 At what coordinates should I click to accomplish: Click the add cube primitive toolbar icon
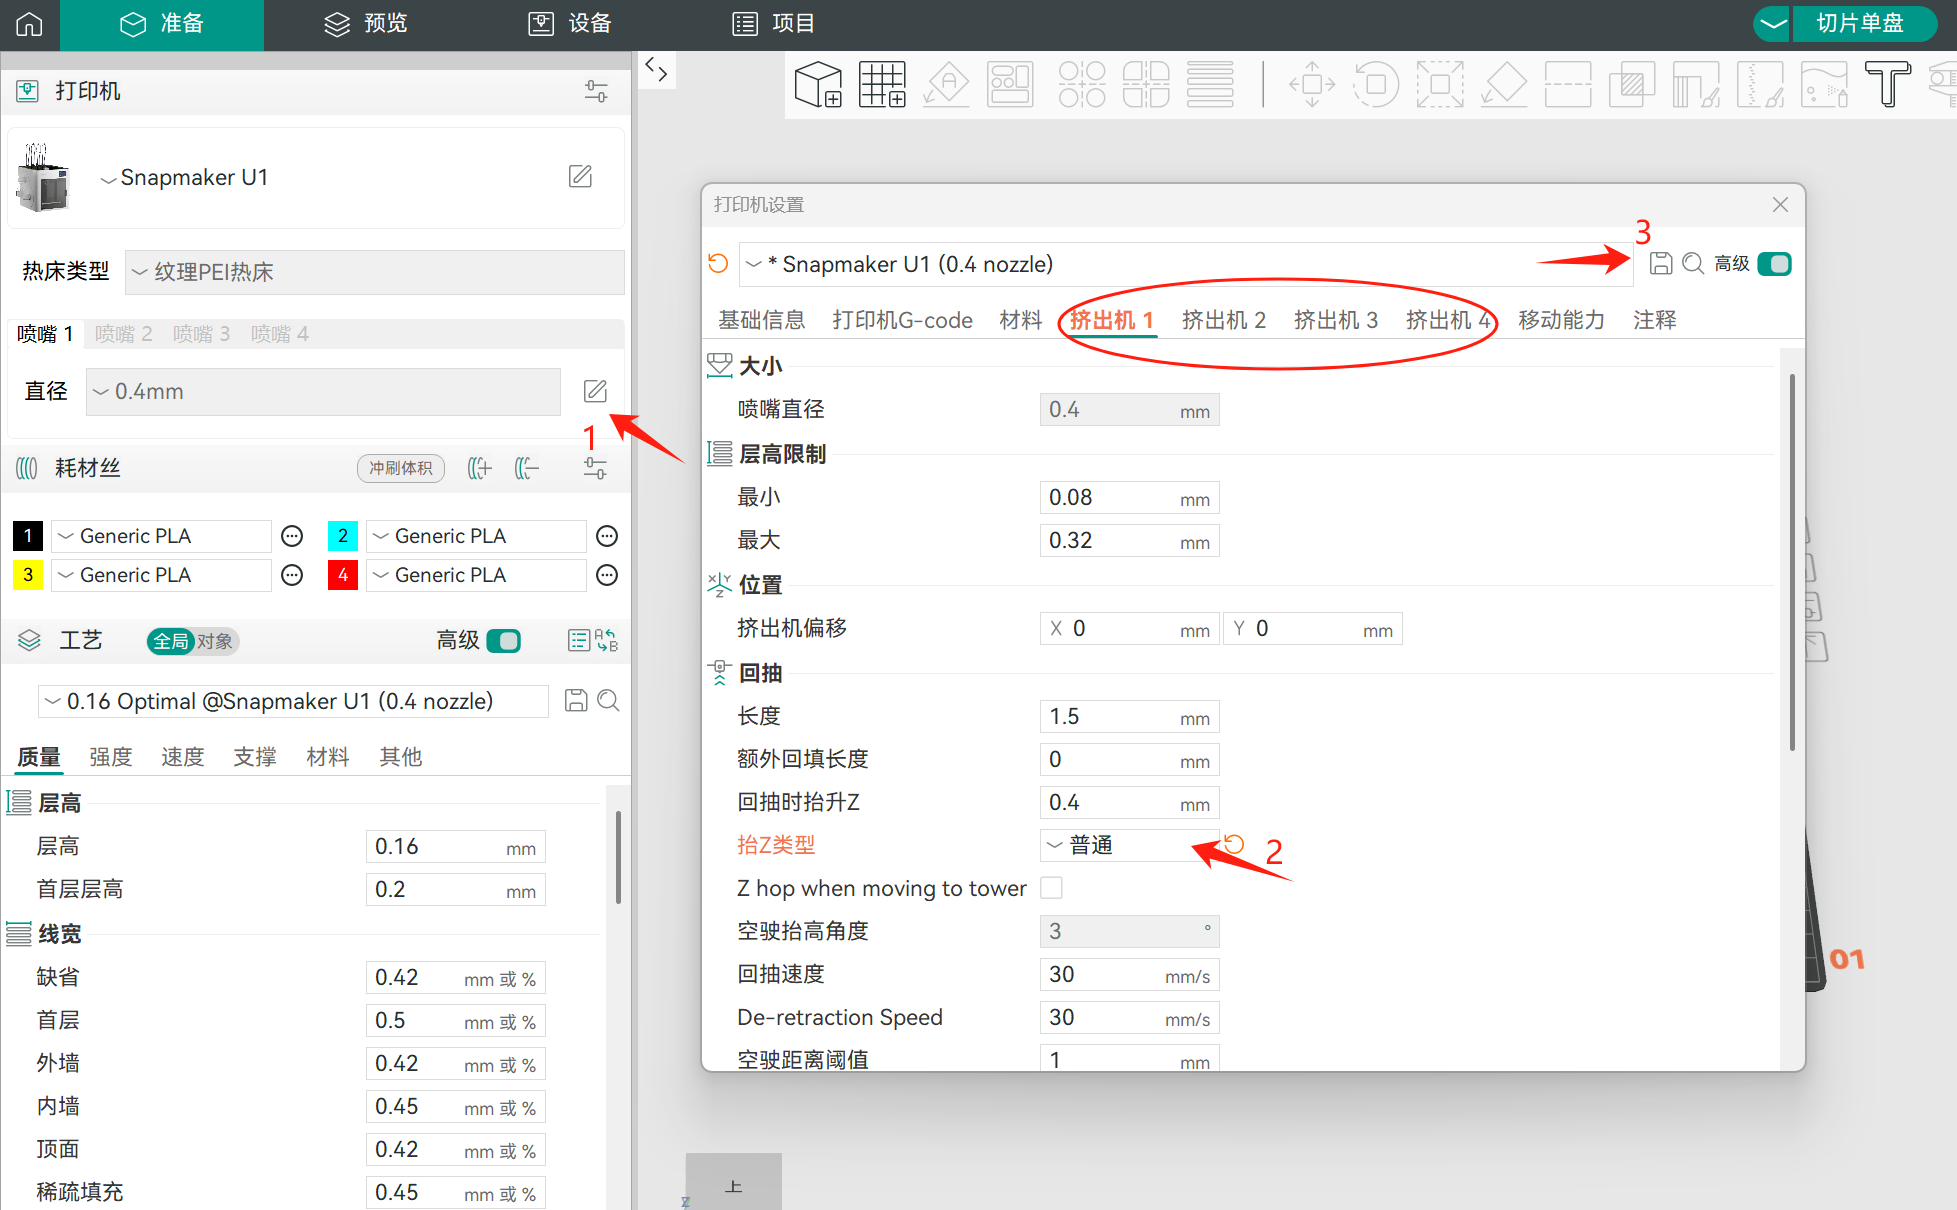[817, 84]
